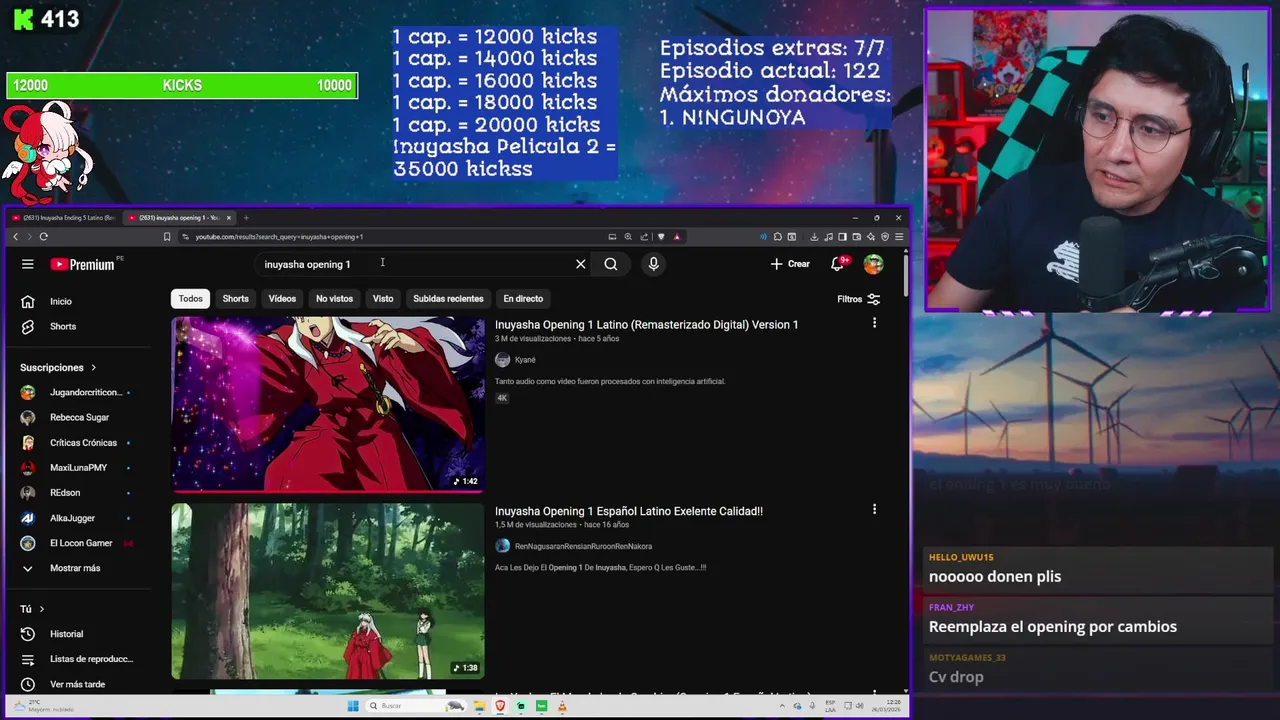Screen dimensions: 1280x720
Task: Open MaxiLunaPMY subscription channel
Action: coord(76,468)
